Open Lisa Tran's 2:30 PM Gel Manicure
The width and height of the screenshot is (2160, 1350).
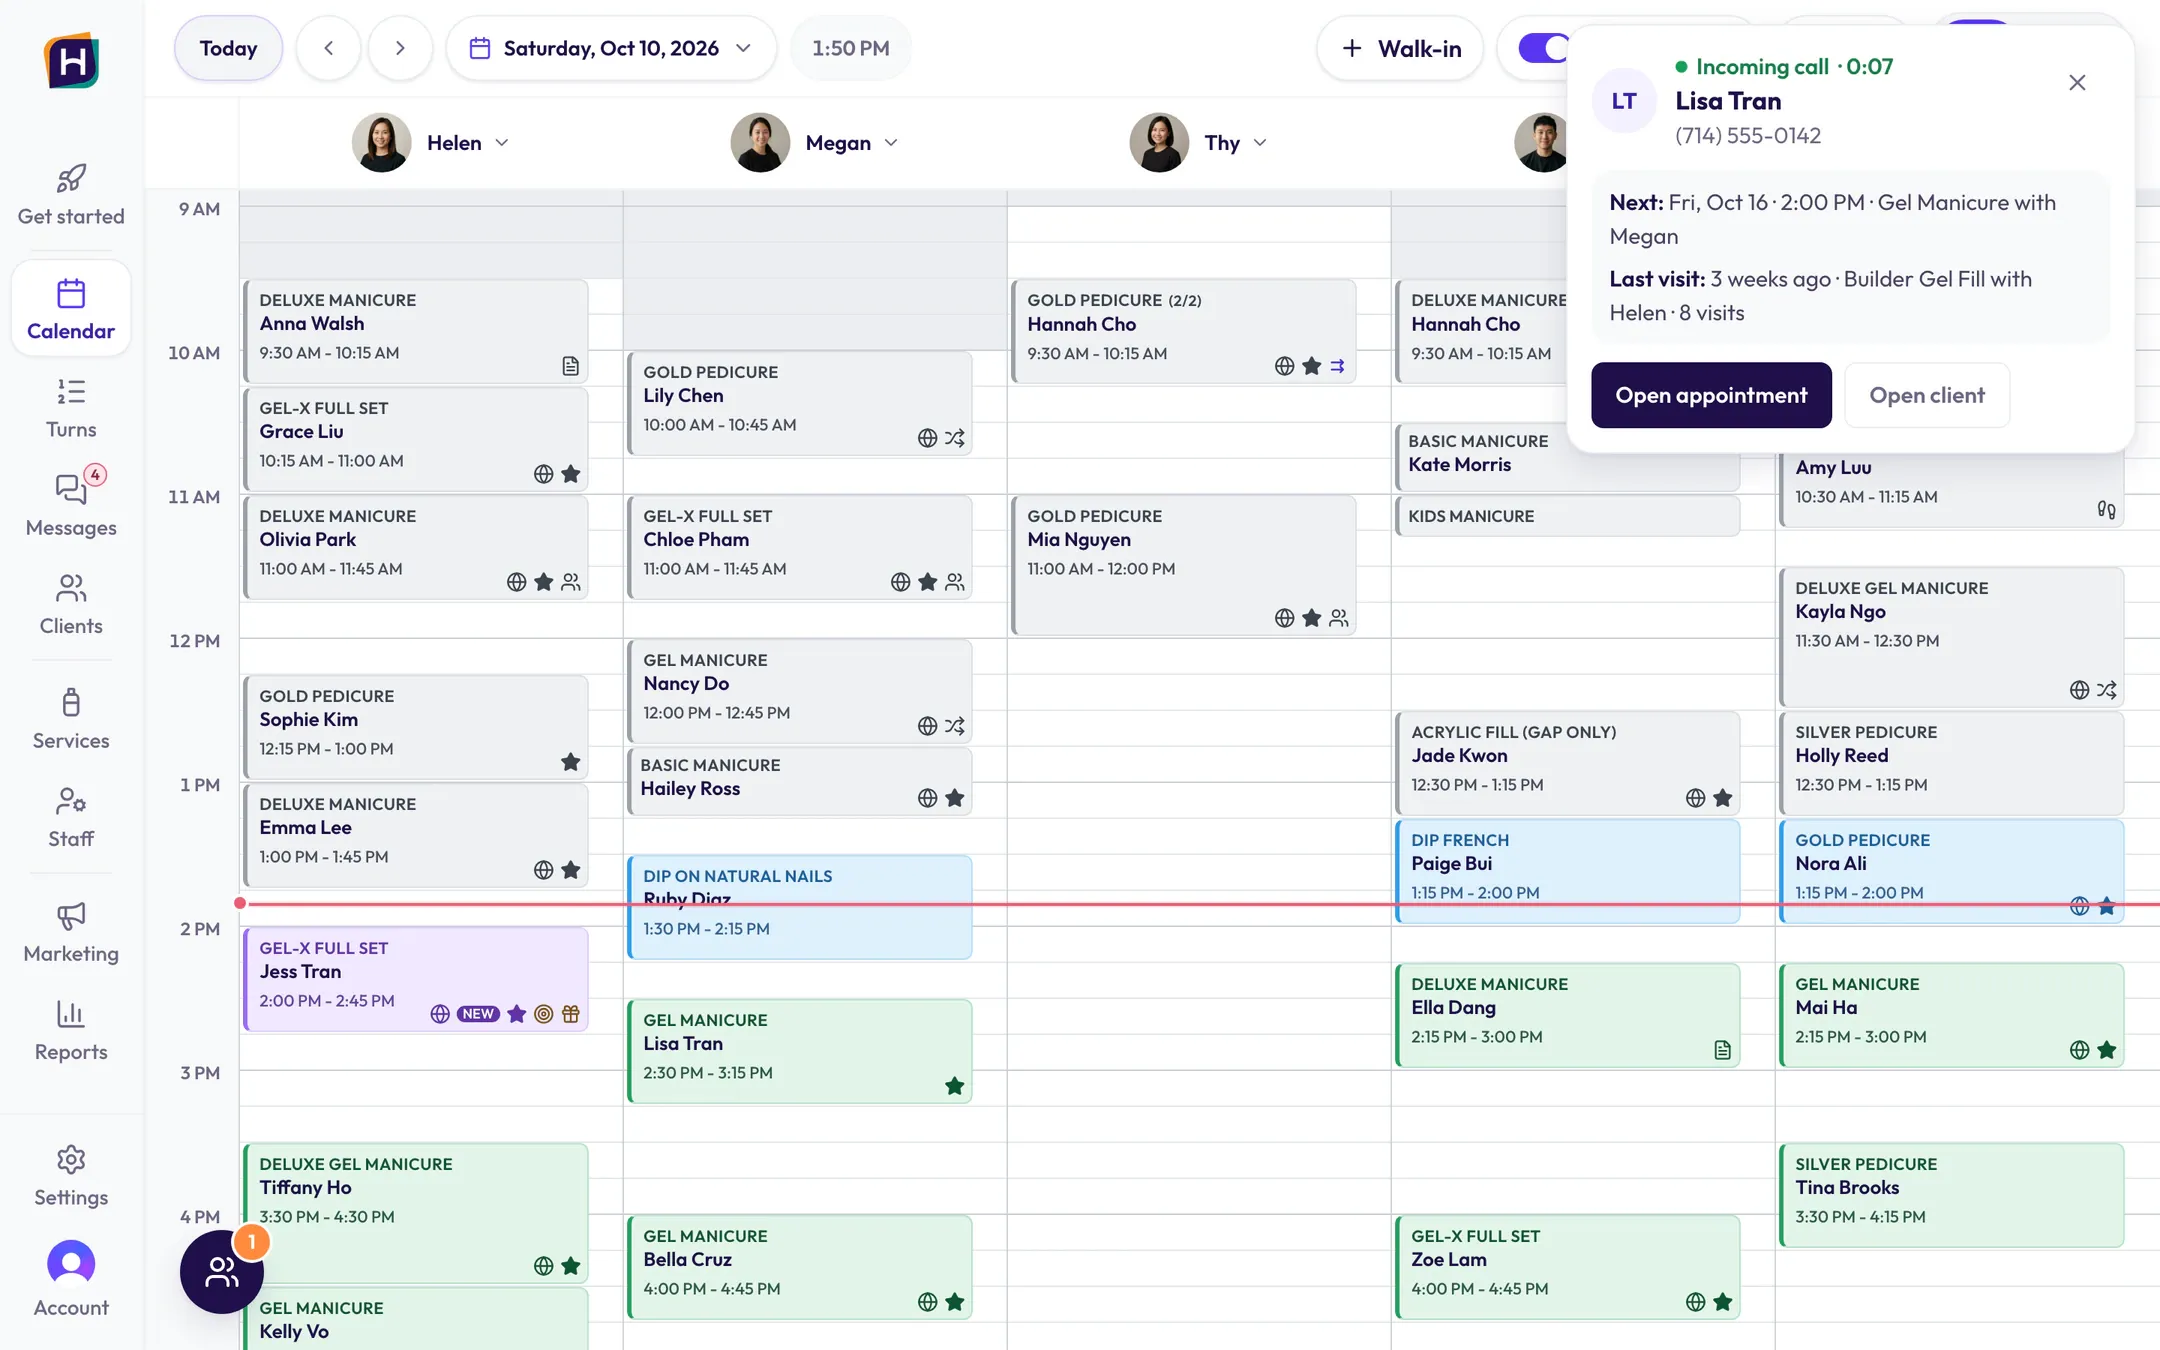click(x=800, y=1051)
